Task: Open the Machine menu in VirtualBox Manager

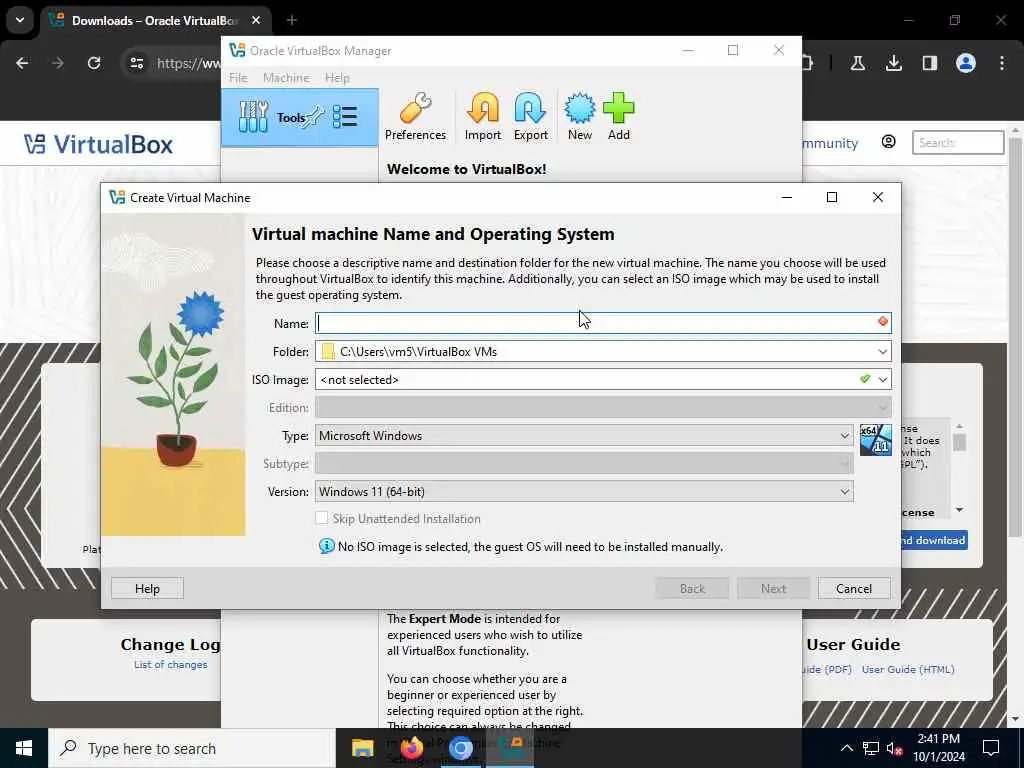Action: click(x=286, y=78)
